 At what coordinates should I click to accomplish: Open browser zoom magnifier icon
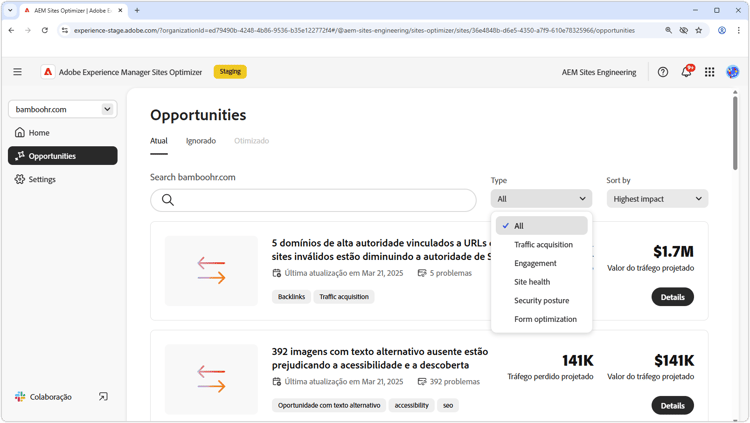(x=668, y=30)
